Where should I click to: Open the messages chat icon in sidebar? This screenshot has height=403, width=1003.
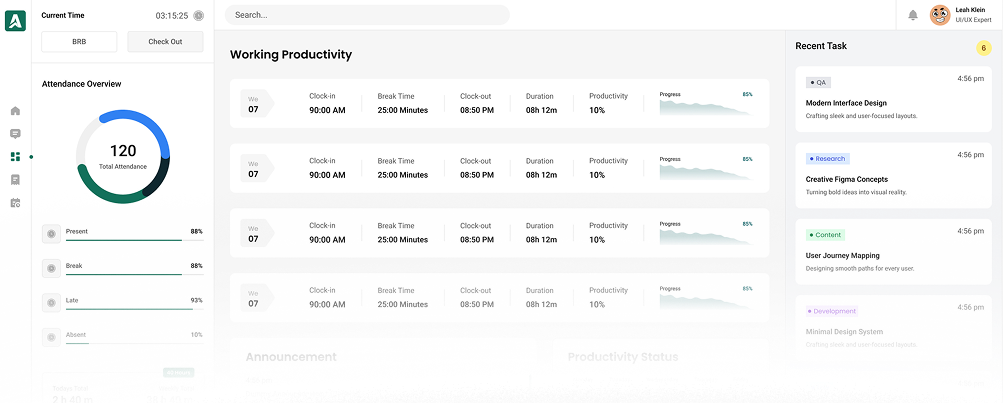coord(15,134)
